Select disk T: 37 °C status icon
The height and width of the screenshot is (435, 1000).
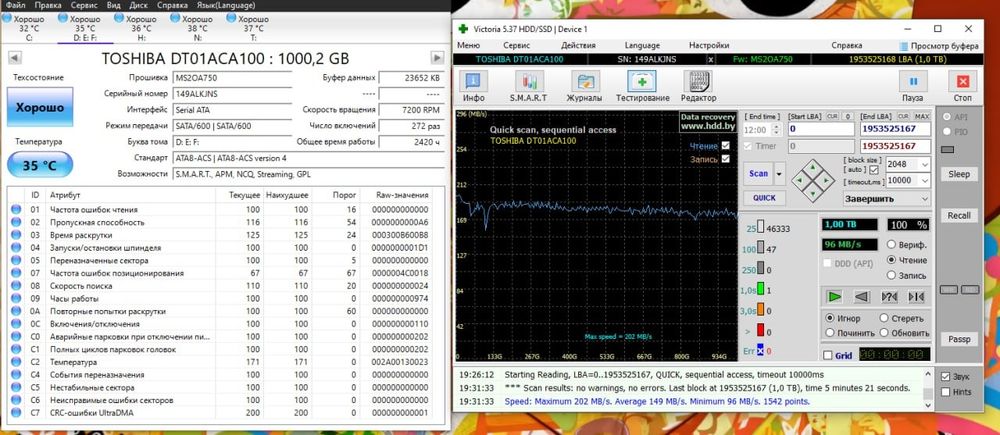click(x=232, y=19)
